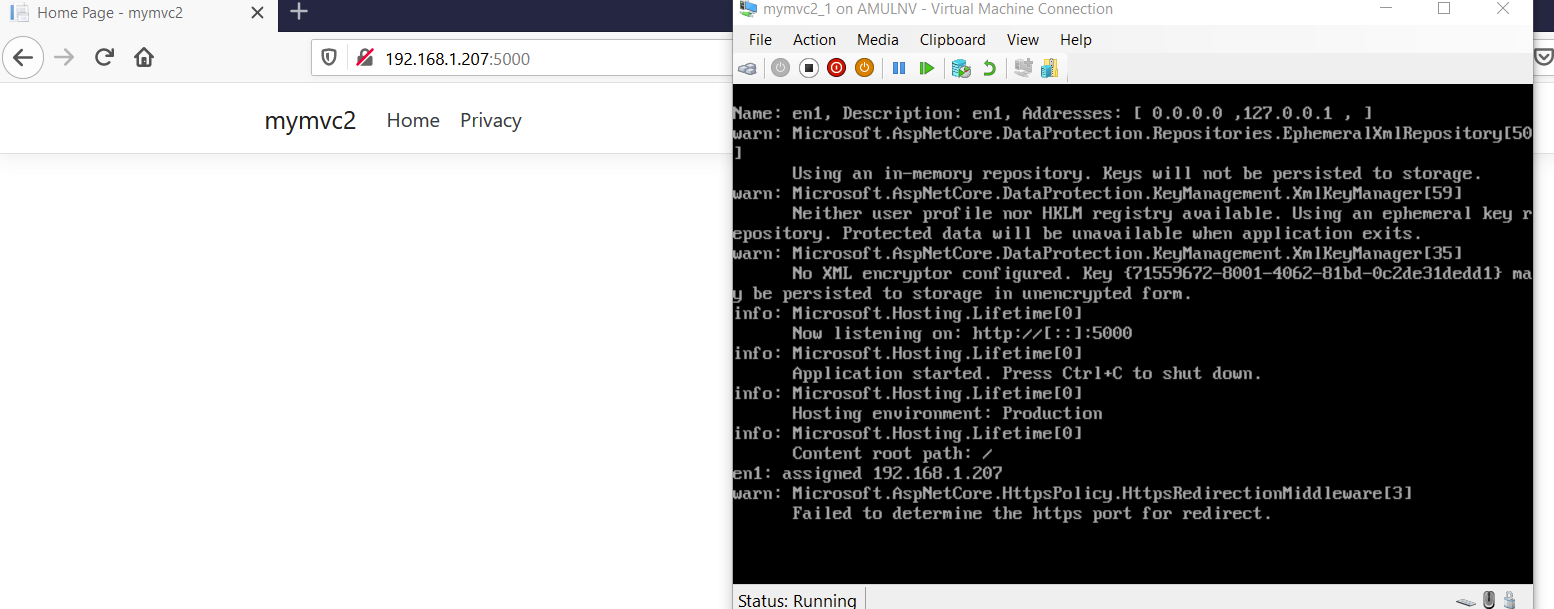1554x609 pixels.
Task: Take a checkpoint of the virtual machine
Action: point(961,68)
